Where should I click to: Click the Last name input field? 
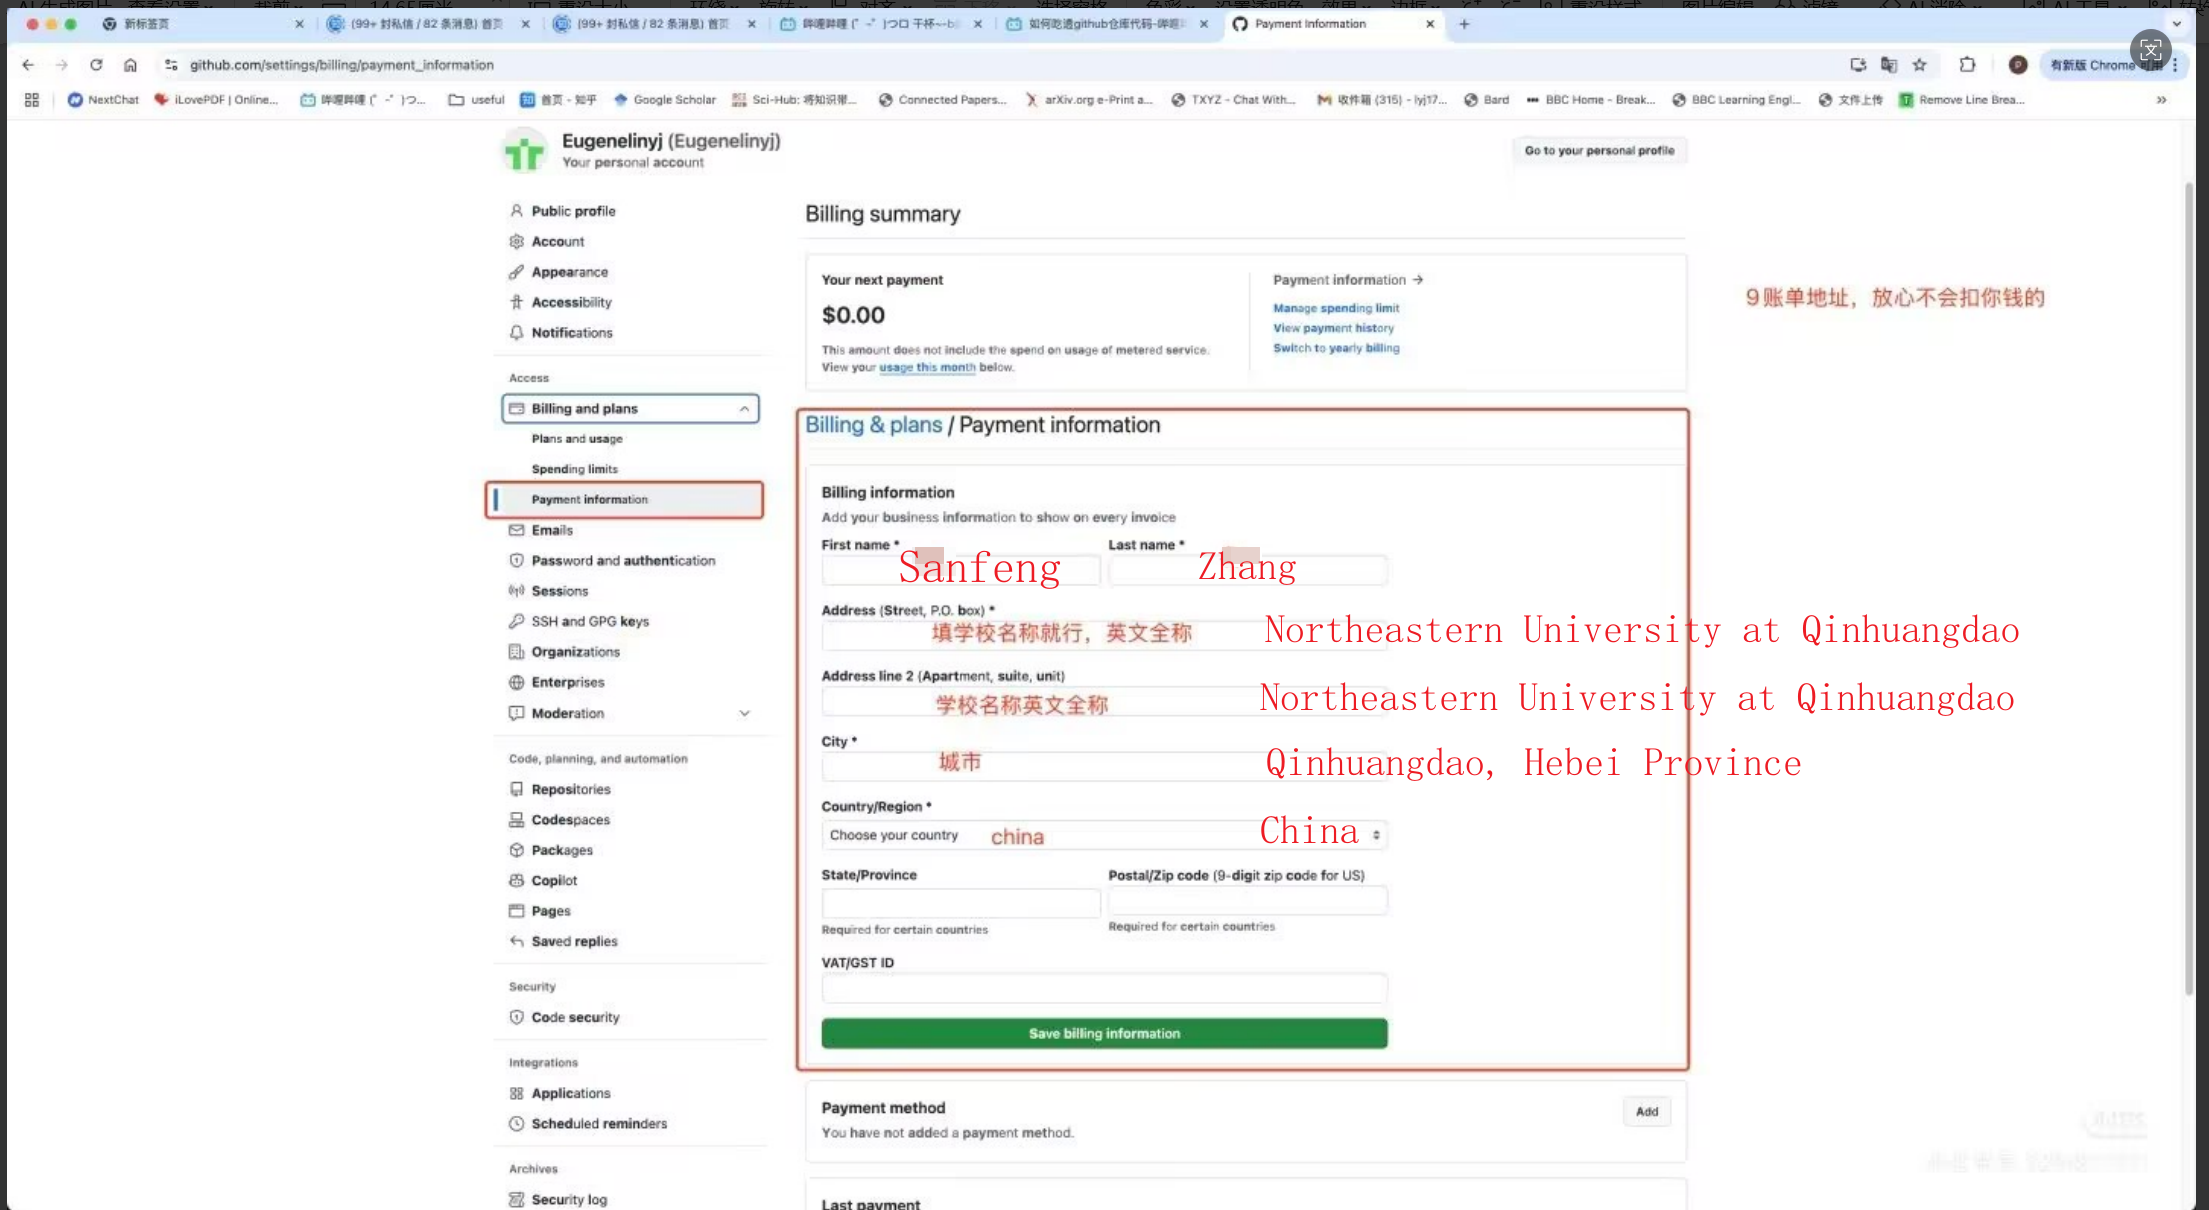coord(1247,570)
